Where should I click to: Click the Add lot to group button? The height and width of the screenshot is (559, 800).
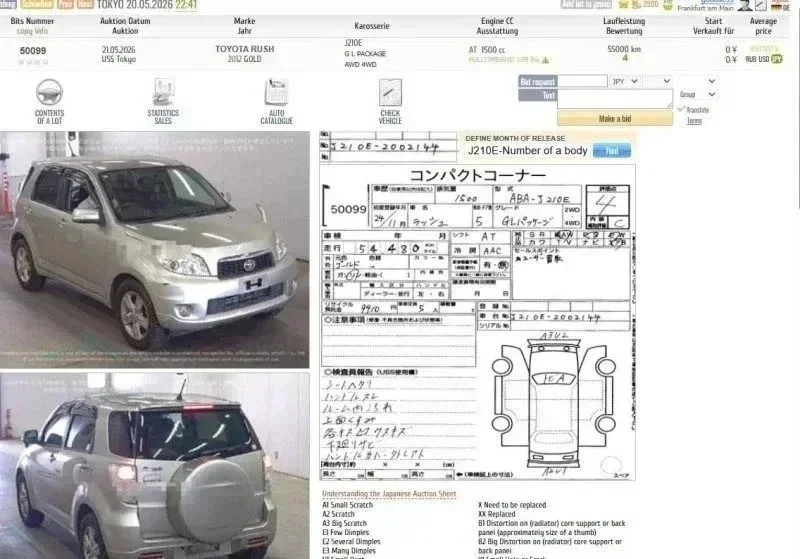click(x=586, y=4)
